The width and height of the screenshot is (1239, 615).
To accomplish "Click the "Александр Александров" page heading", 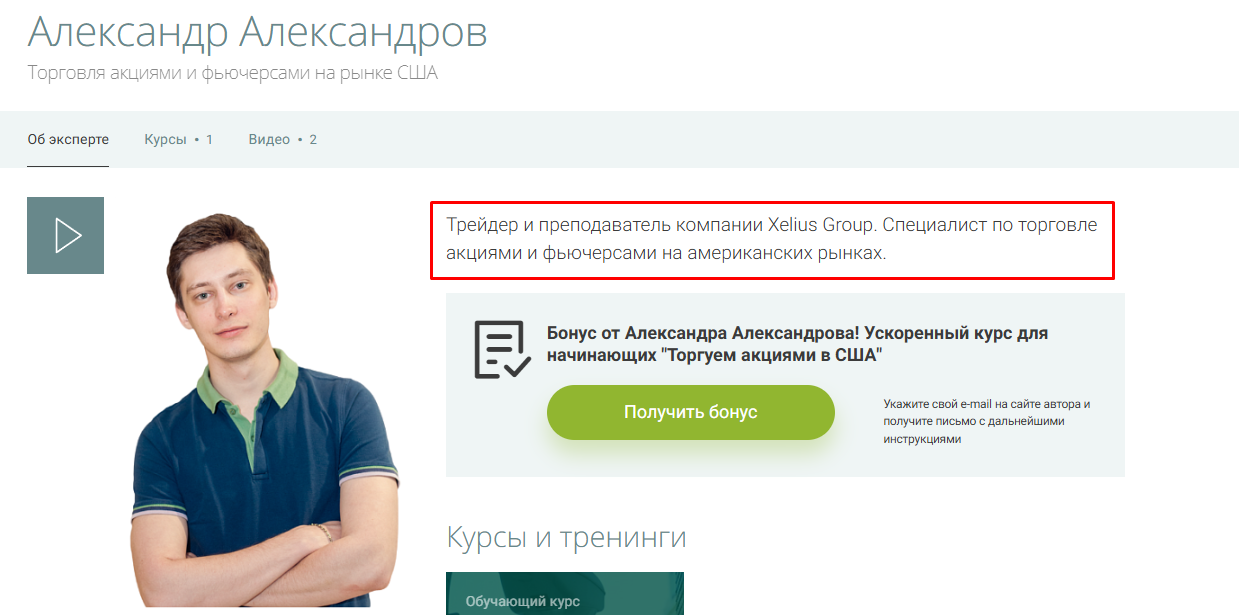I will pyautogui.click(x=257, y=32).
